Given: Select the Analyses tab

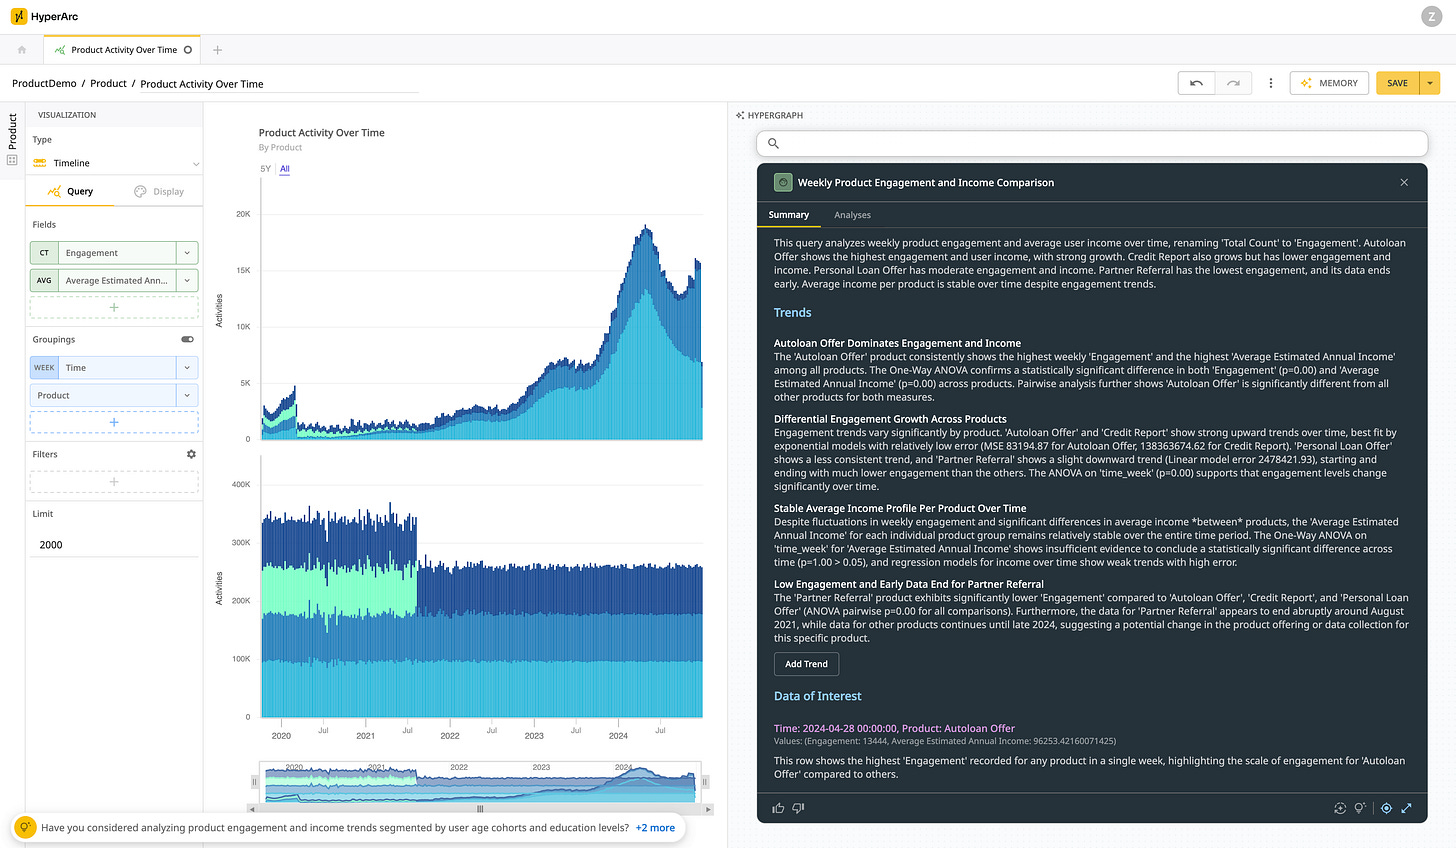Looking at the screenshot, I should click(x=852, y=215).
